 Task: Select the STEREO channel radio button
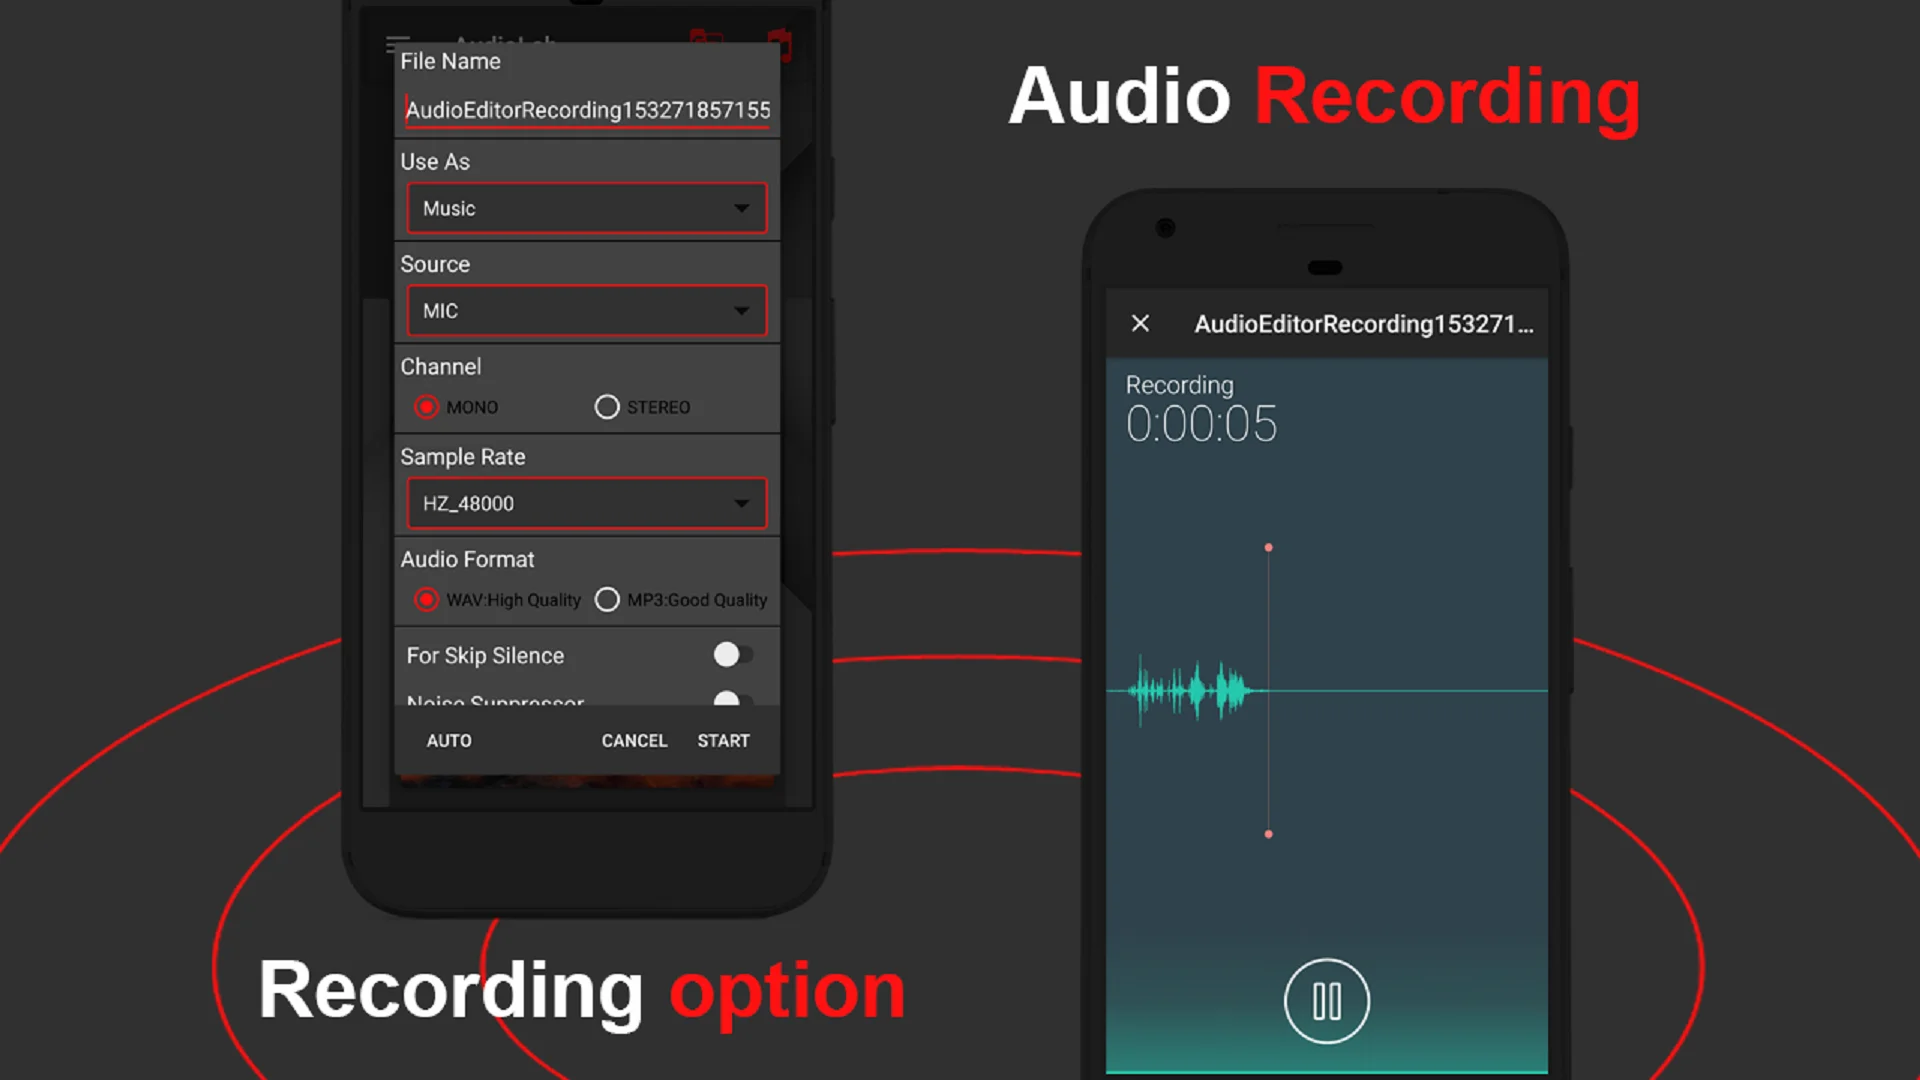(x=605, y=406)
